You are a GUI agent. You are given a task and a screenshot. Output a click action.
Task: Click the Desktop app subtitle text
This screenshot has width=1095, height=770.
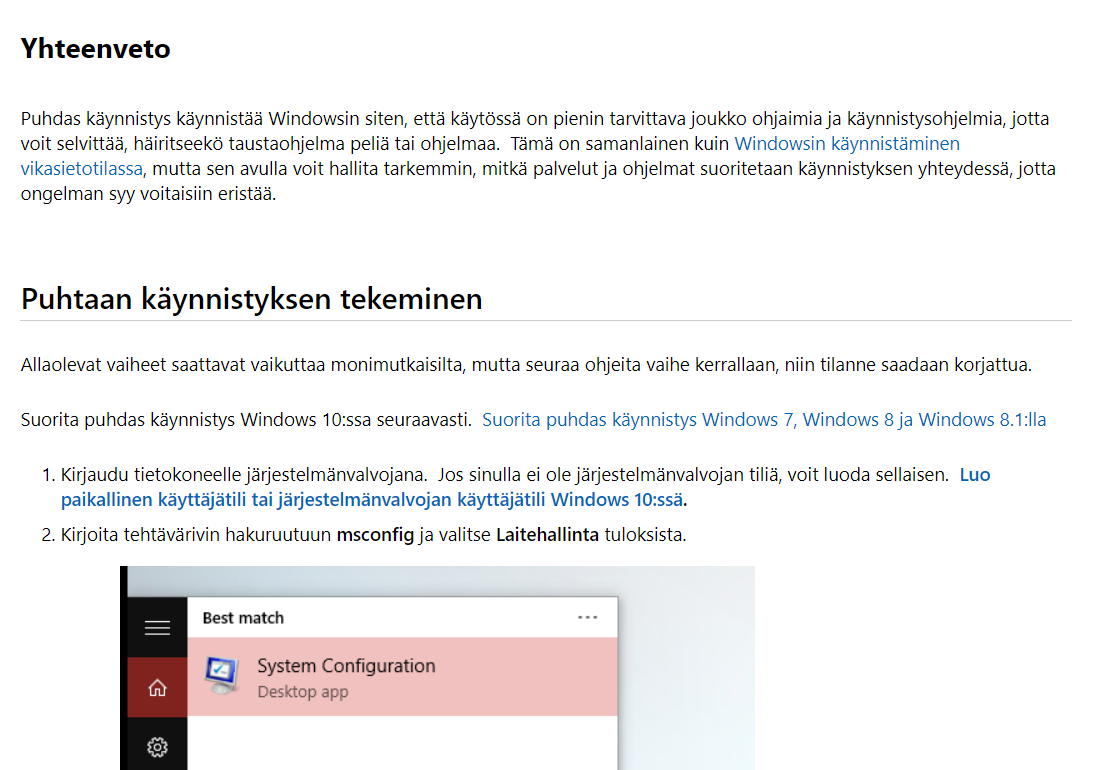[x=303, y=692]
